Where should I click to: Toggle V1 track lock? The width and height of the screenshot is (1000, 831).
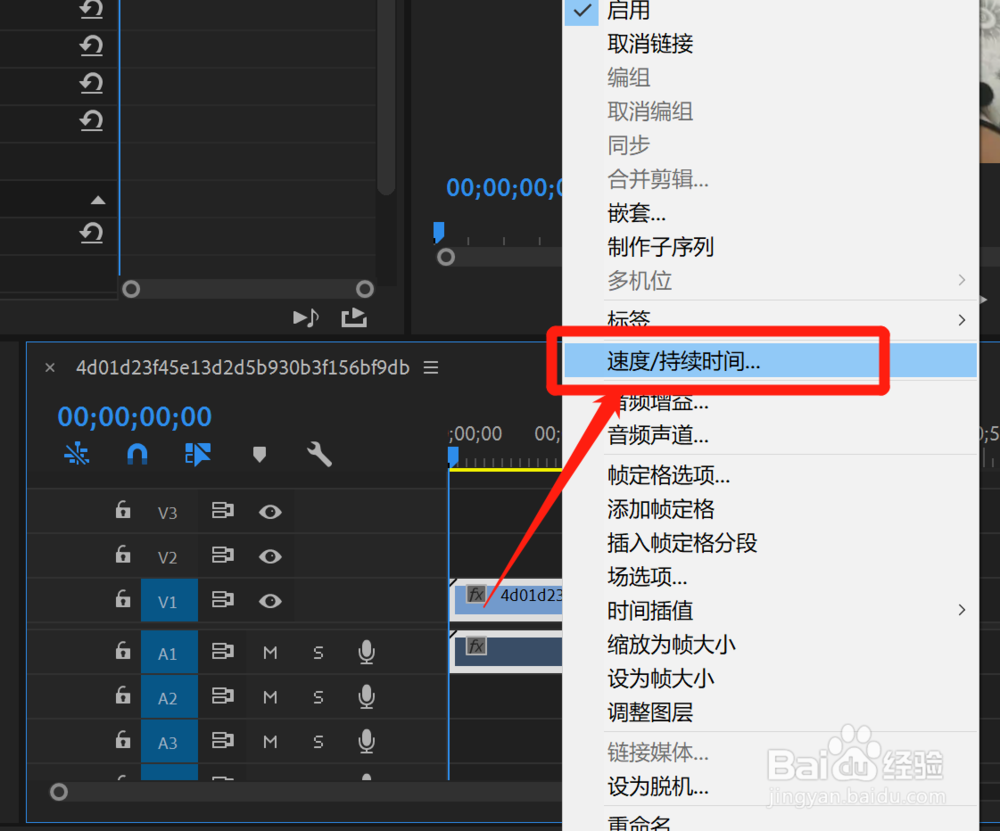pos(122,599)
